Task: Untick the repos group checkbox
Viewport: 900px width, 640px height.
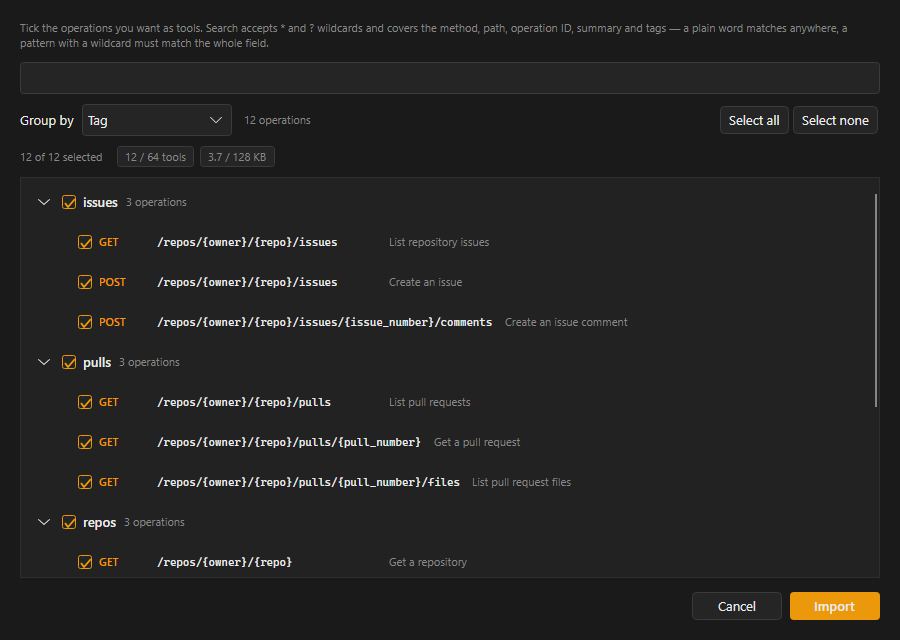Action: (x=69, y=522)
